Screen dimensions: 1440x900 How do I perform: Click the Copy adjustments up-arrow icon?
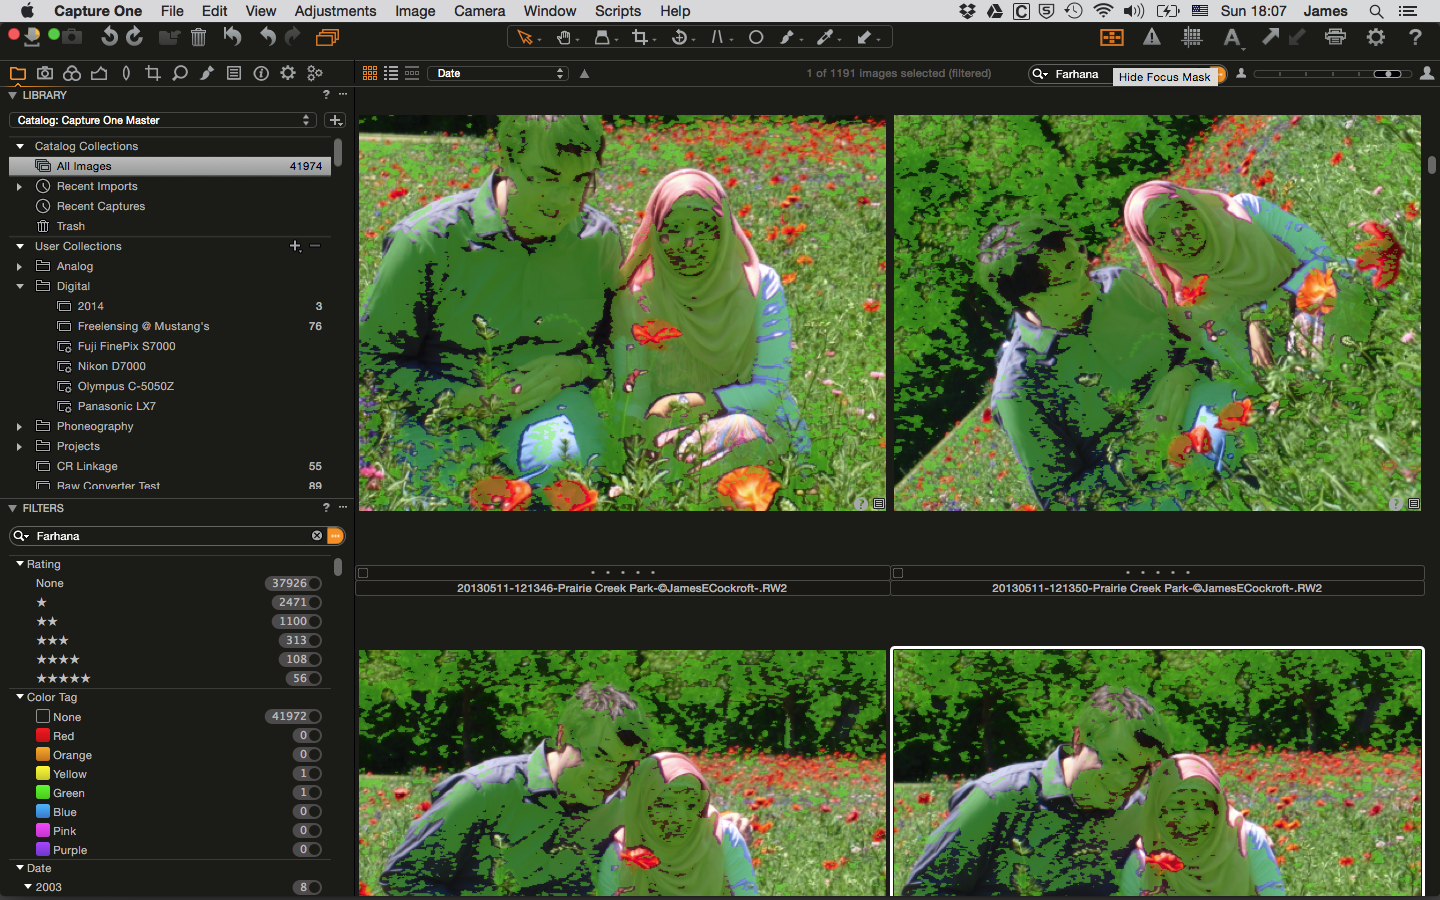[1270, 37]
